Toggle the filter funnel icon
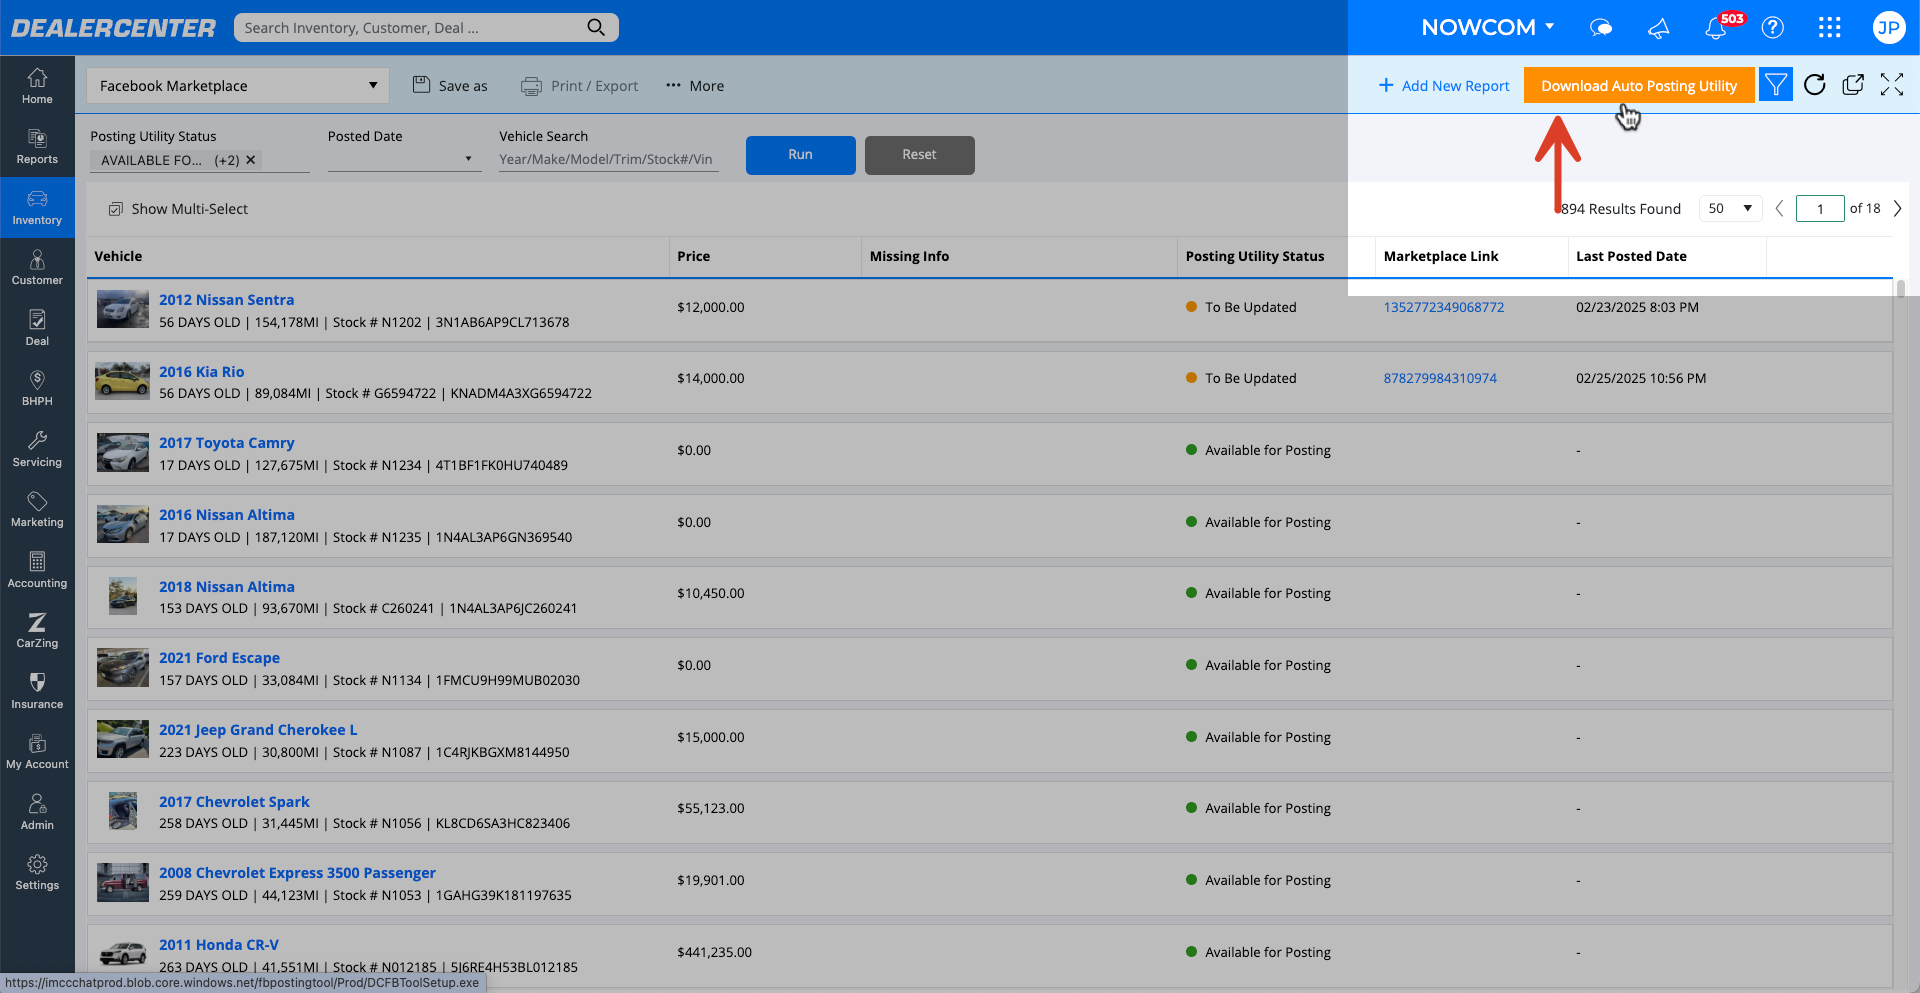Image resolution: width=1920 pixels, height=993 pixels. point(1776,85)
